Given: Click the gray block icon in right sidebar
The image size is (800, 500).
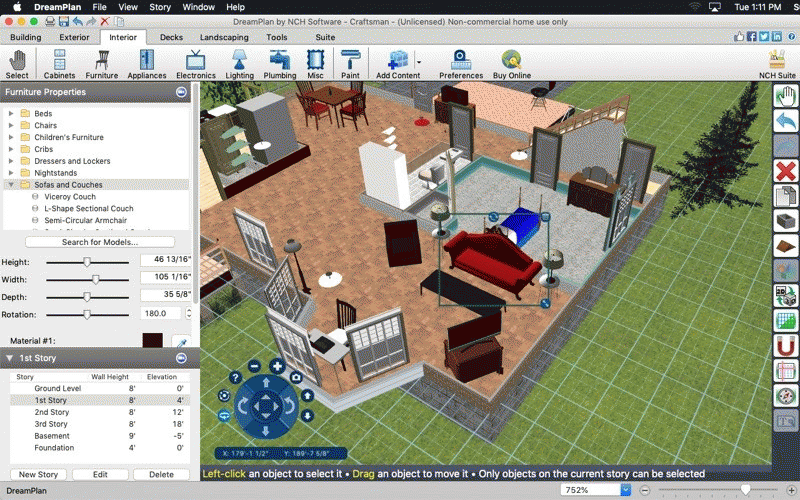Looking at the screenshot, I should [x=786, y=221].
